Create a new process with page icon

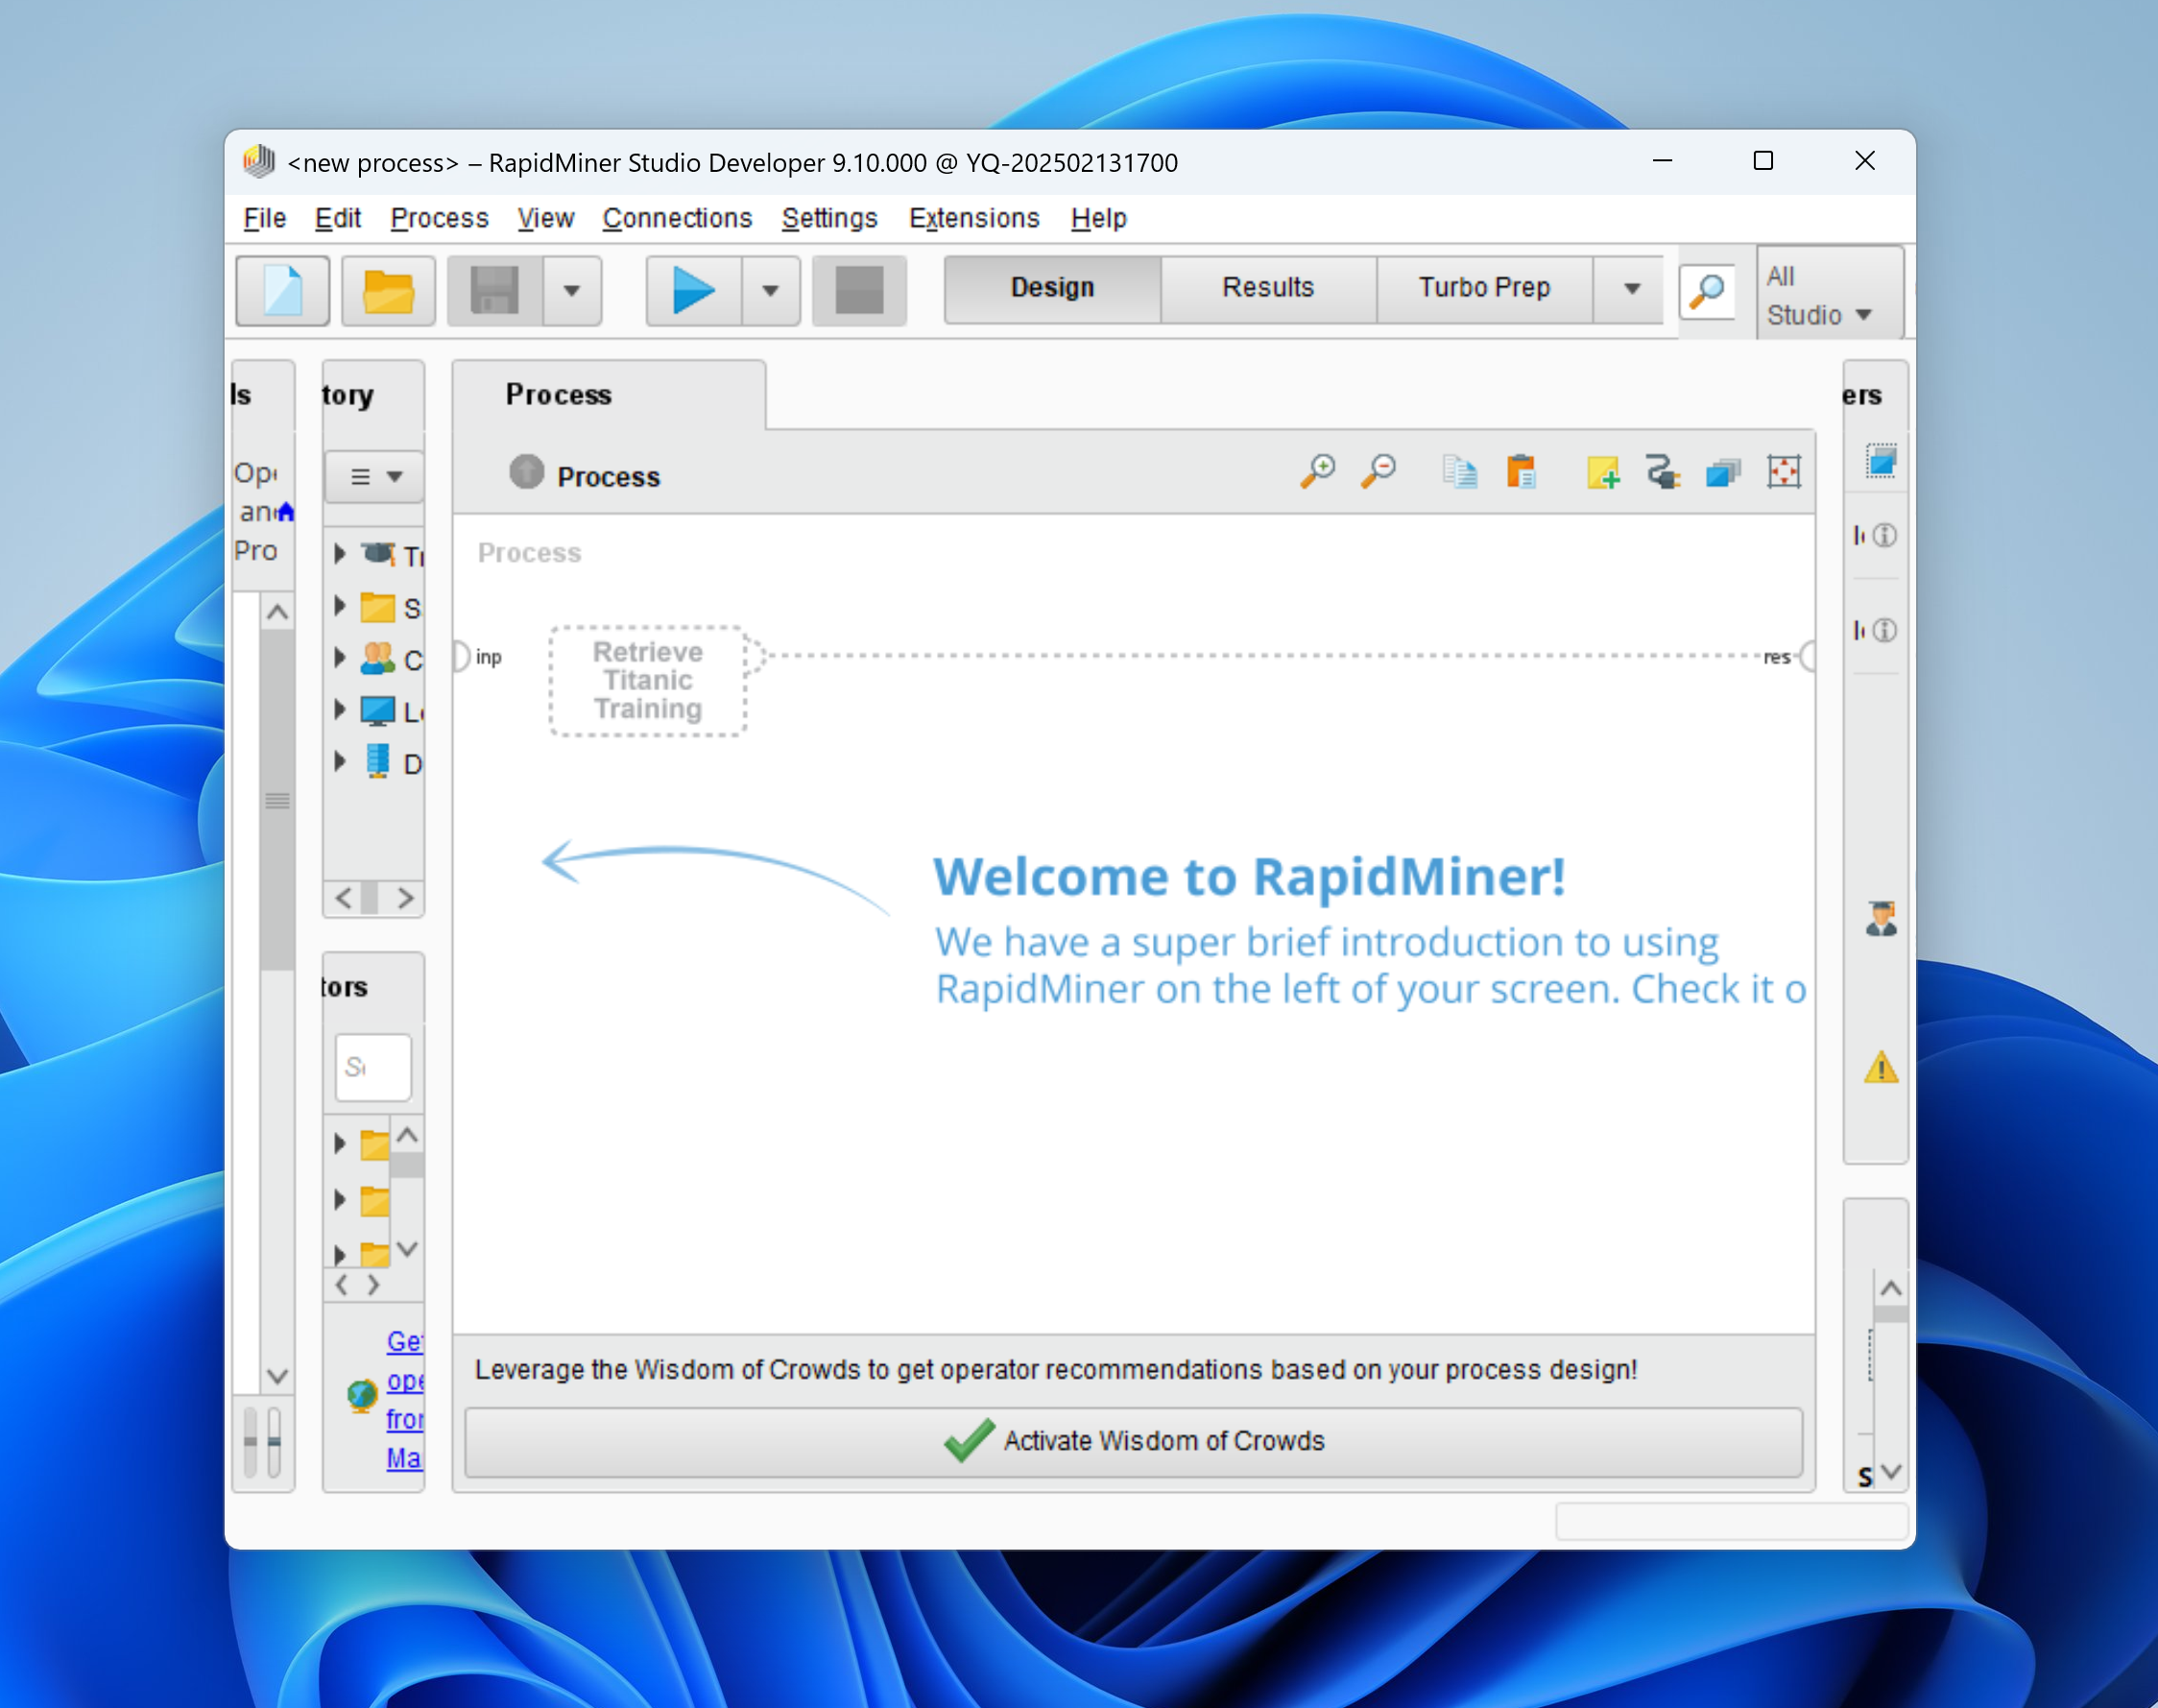[283, 290]
